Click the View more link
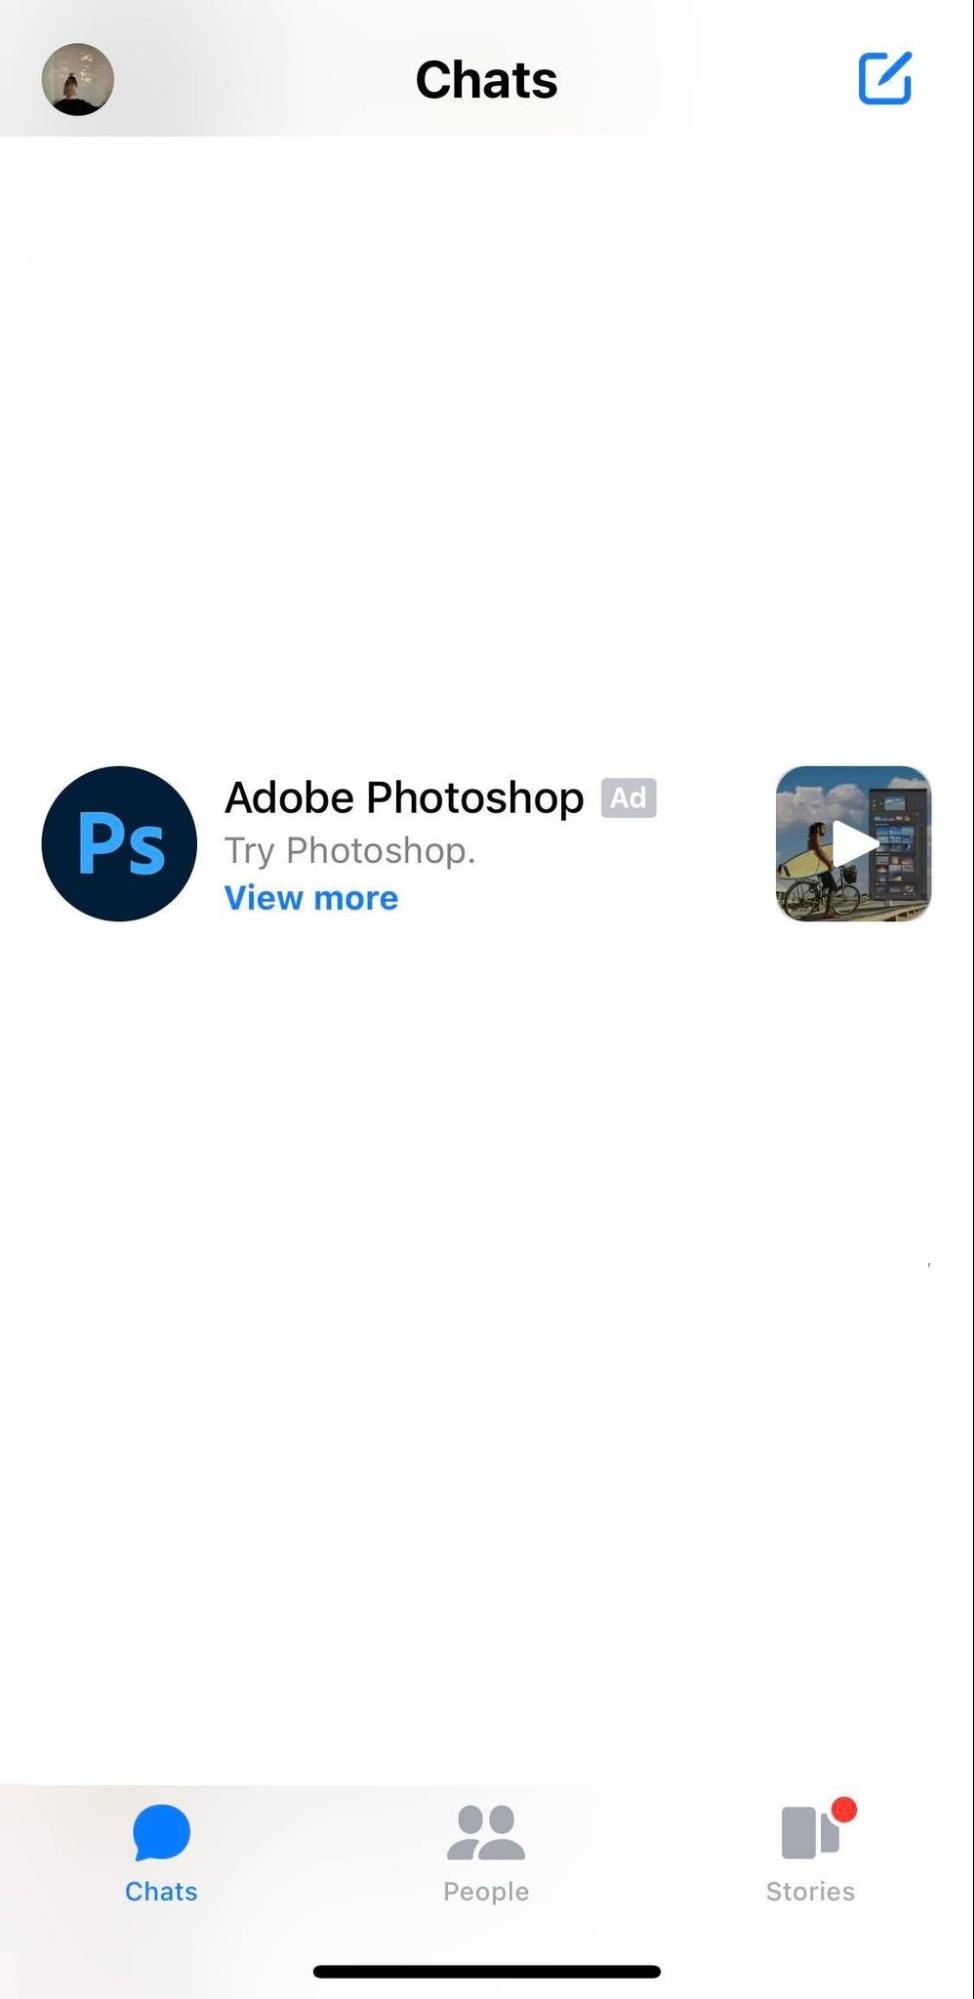974x1999 pixels. (x=311, y=898)
